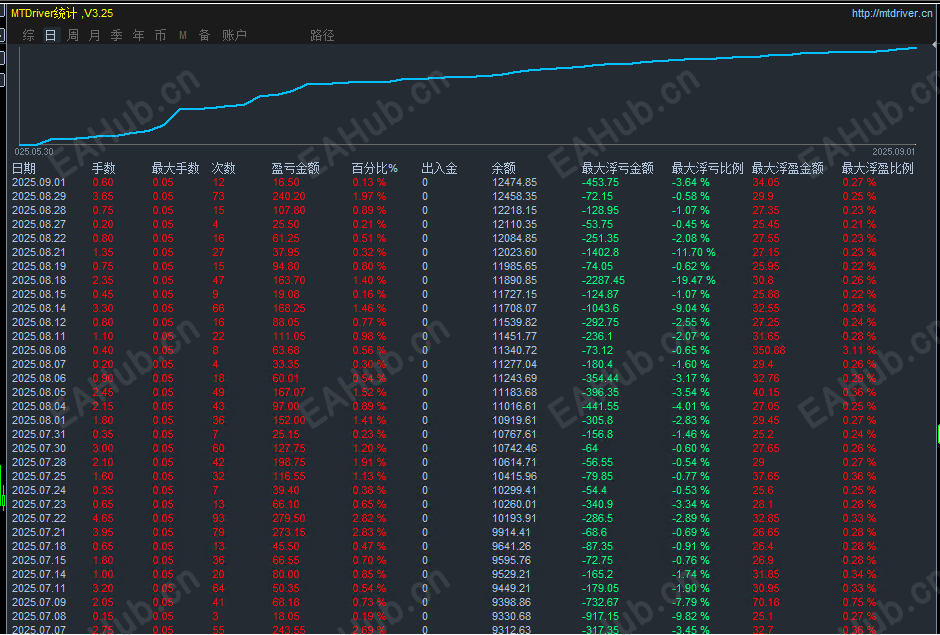Click the chart end date 2025.09.01
Image resolution: width=940 pixels, height=635 pixels.
coord(894,152)
